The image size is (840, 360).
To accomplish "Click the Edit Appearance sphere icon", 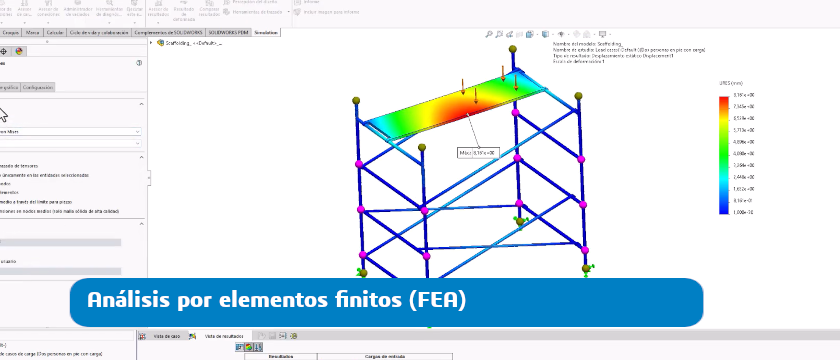I will pos(577,34).
